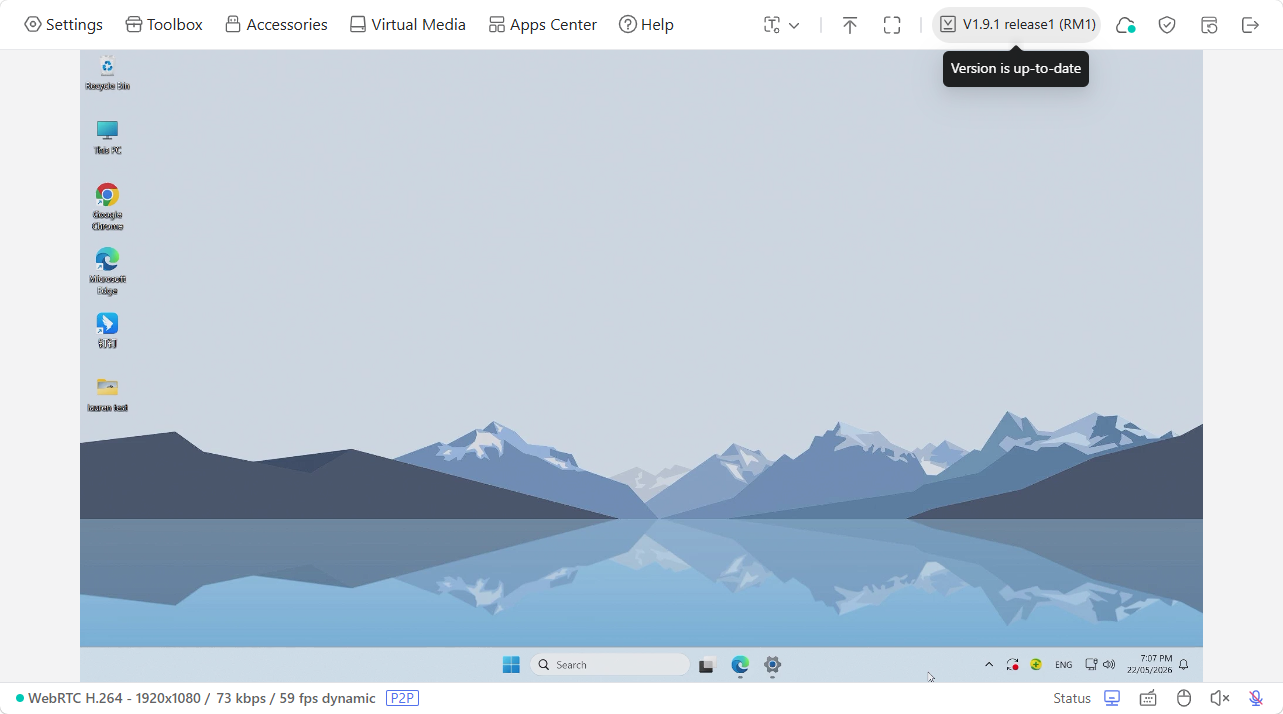1283x714 pixels.
Task: Click the V1.9.1 release1 (RM1) version button
Action: [1016, 24]
